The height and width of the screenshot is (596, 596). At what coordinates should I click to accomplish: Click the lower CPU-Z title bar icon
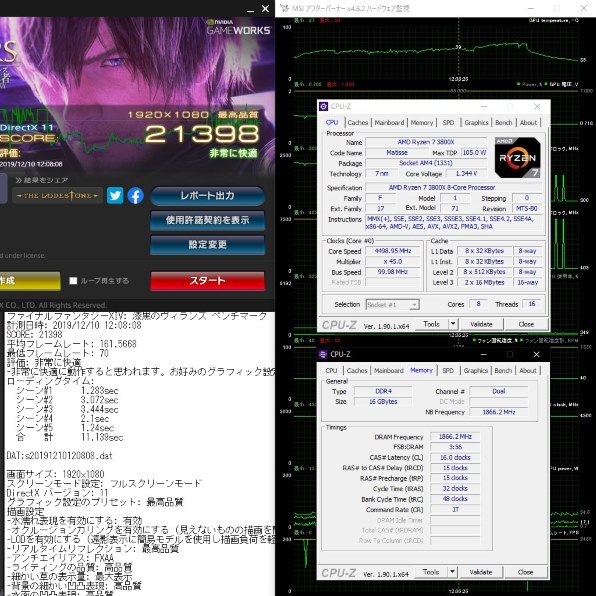coord(323,354)
